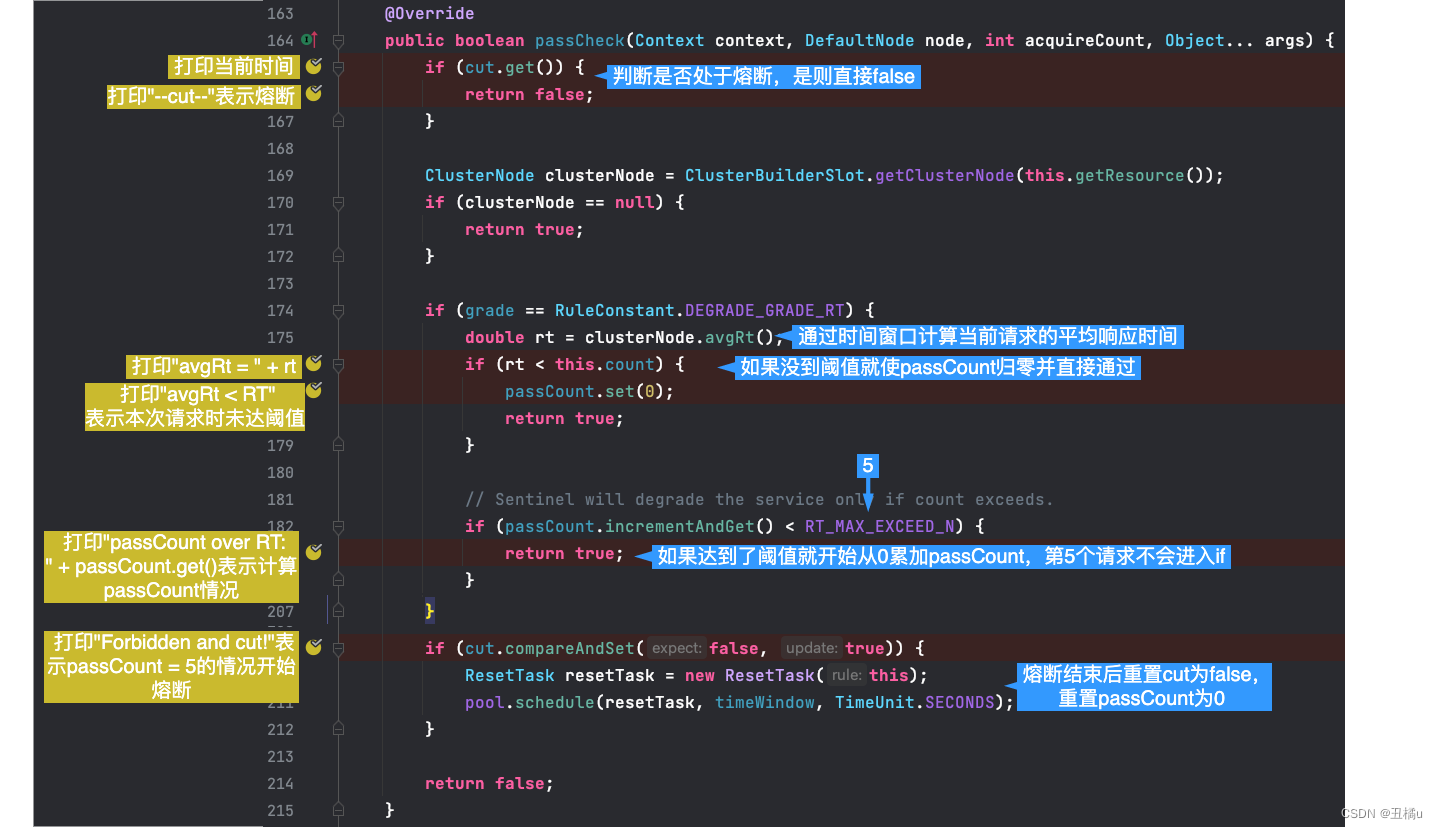Fold the 'if (clusterNode == null)' block at line 170
This screenshot has width=1438, height=829.
[338, 202]
